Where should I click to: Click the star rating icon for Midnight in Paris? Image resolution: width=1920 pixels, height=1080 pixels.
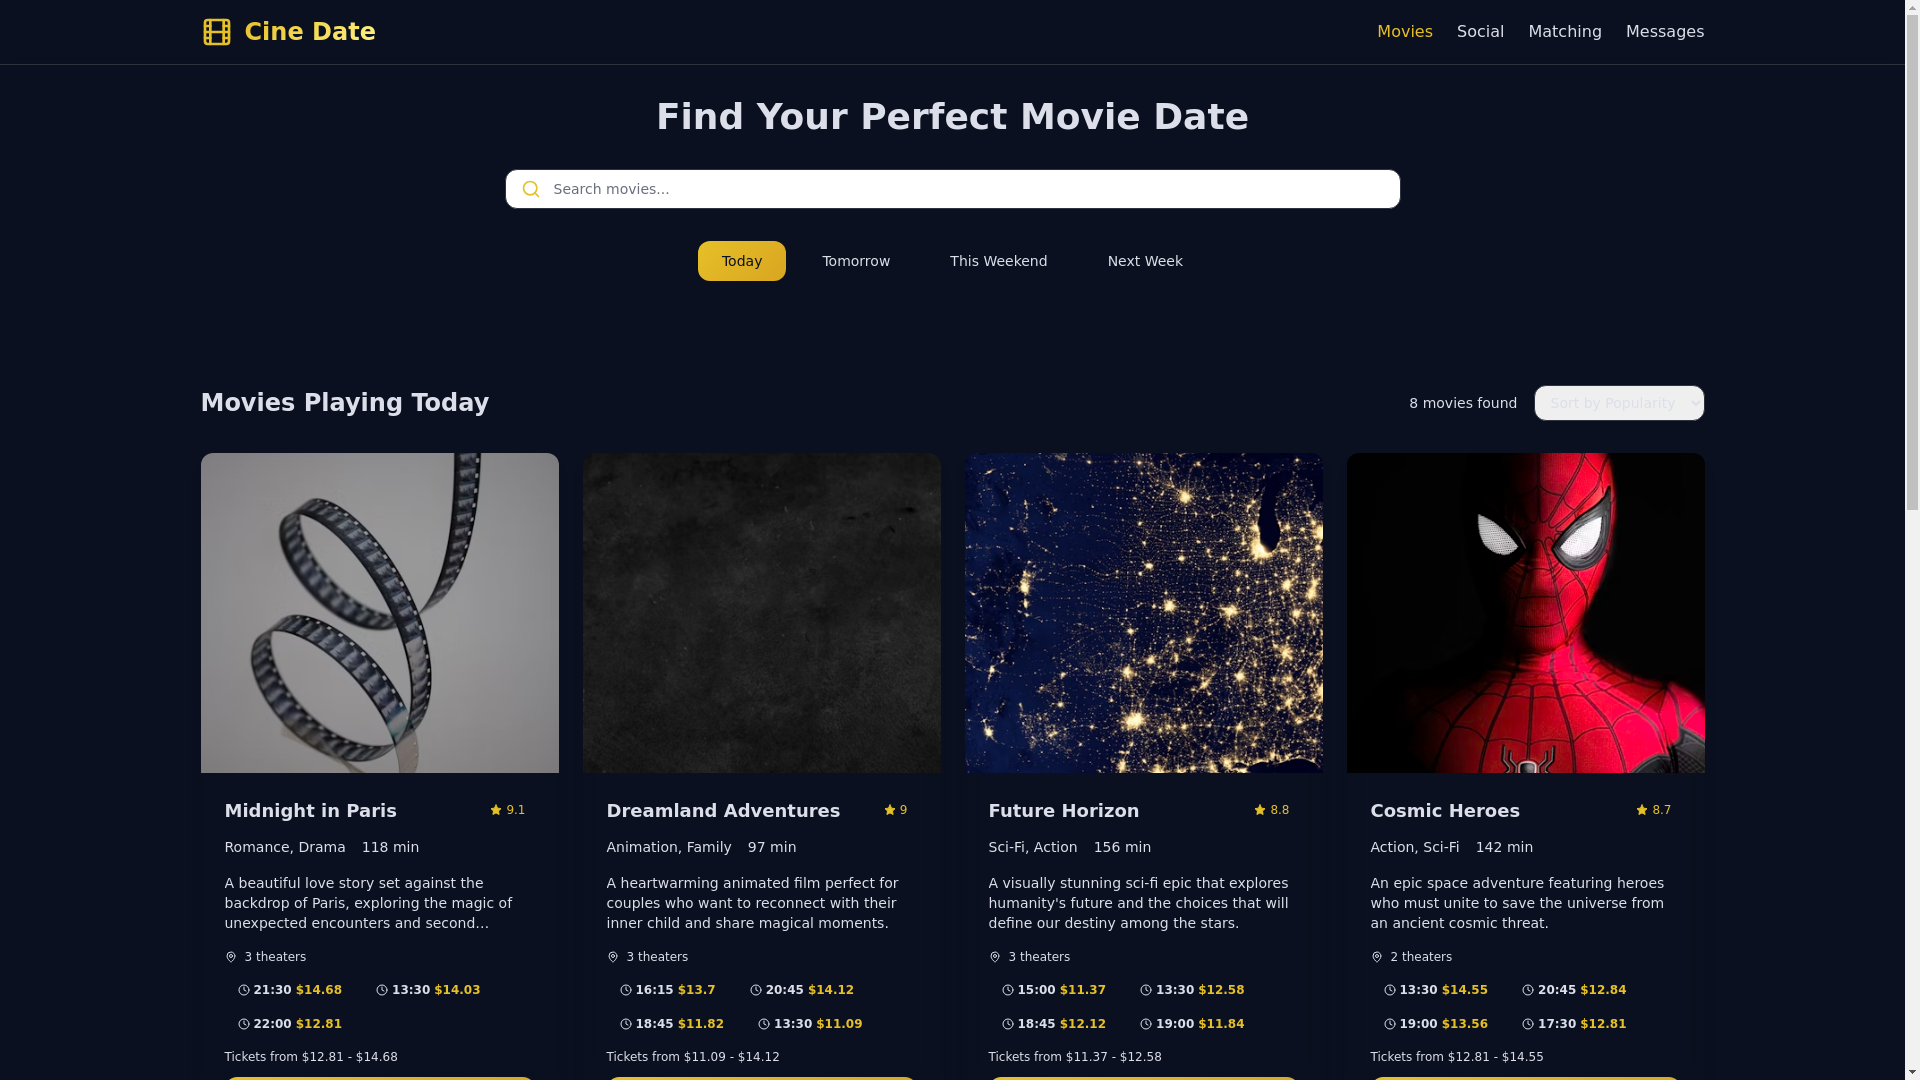(496, 810)
